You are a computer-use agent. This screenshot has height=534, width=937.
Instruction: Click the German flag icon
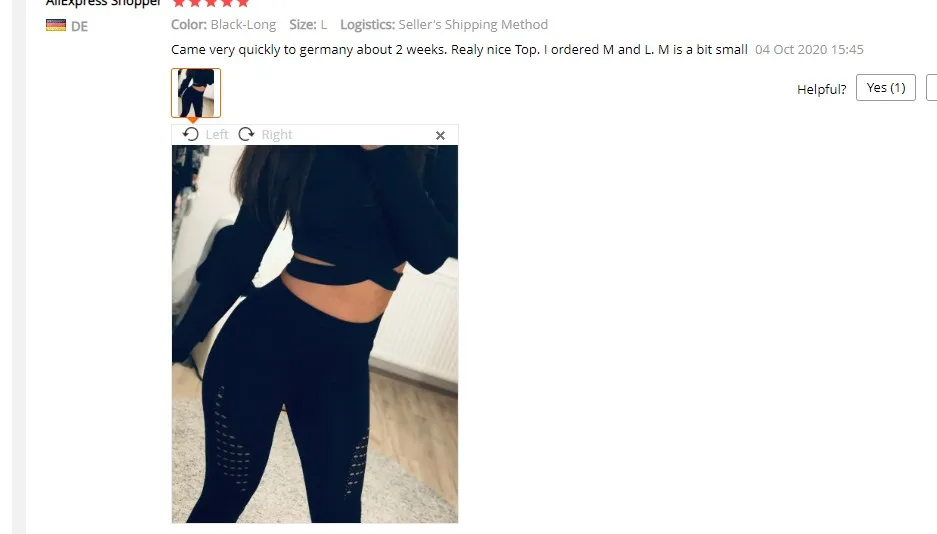click(56, 25)
